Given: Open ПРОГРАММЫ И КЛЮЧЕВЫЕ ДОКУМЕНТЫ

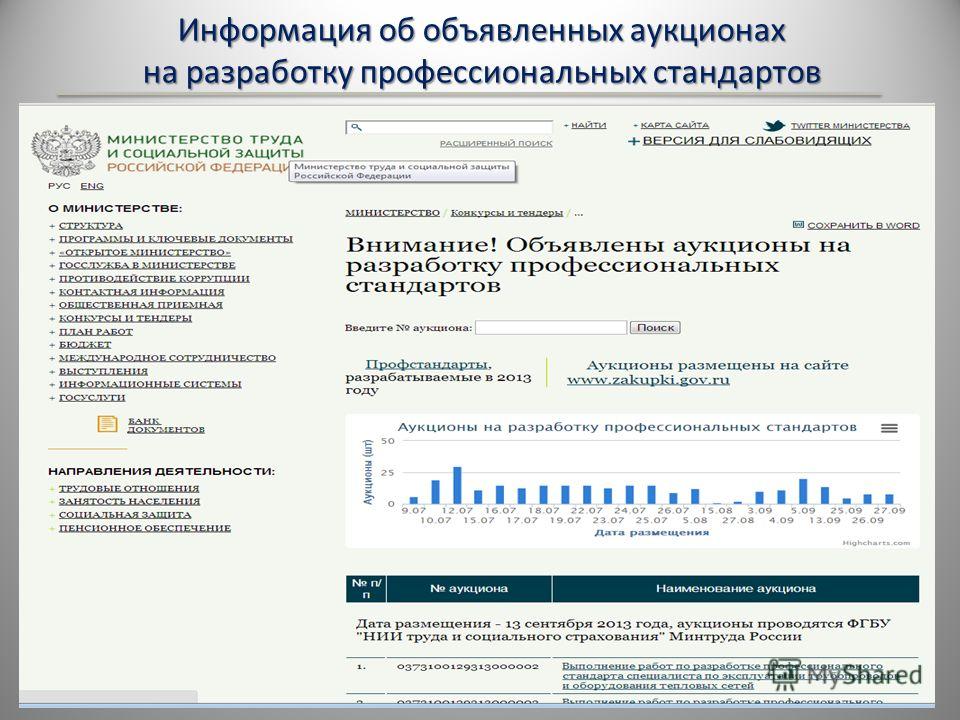Looking at the screenshot, I should [176, 239].
